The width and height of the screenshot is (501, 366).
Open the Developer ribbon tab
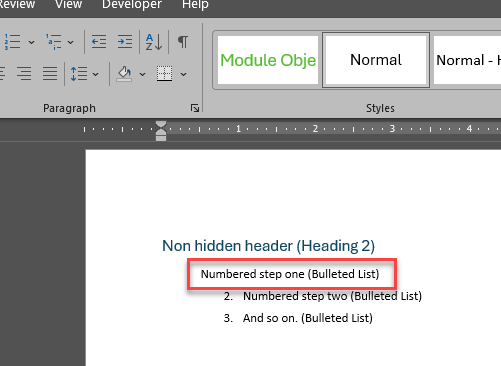tap(132, 4)
